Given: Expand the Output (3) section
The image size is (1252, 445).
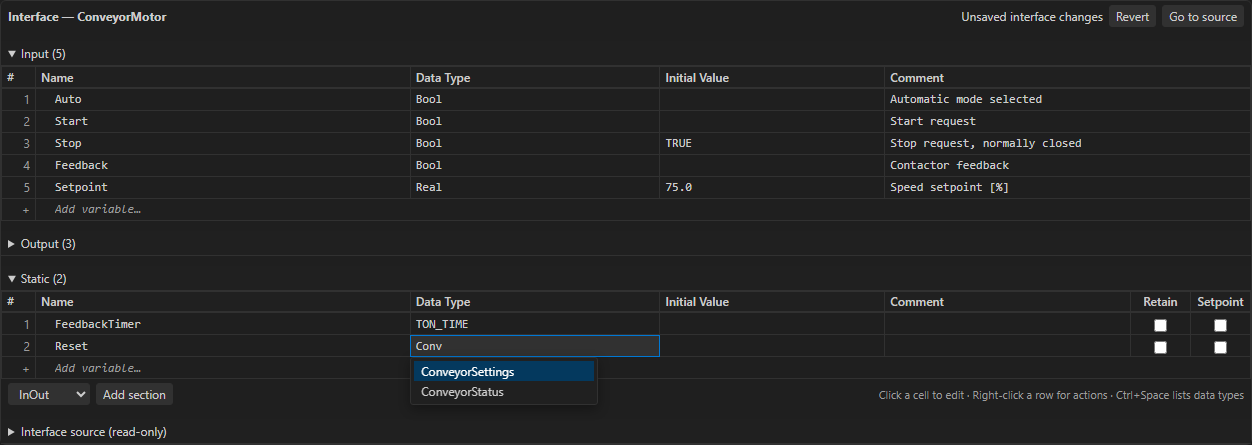Looking at the screenshot, I should coord(41,244).
